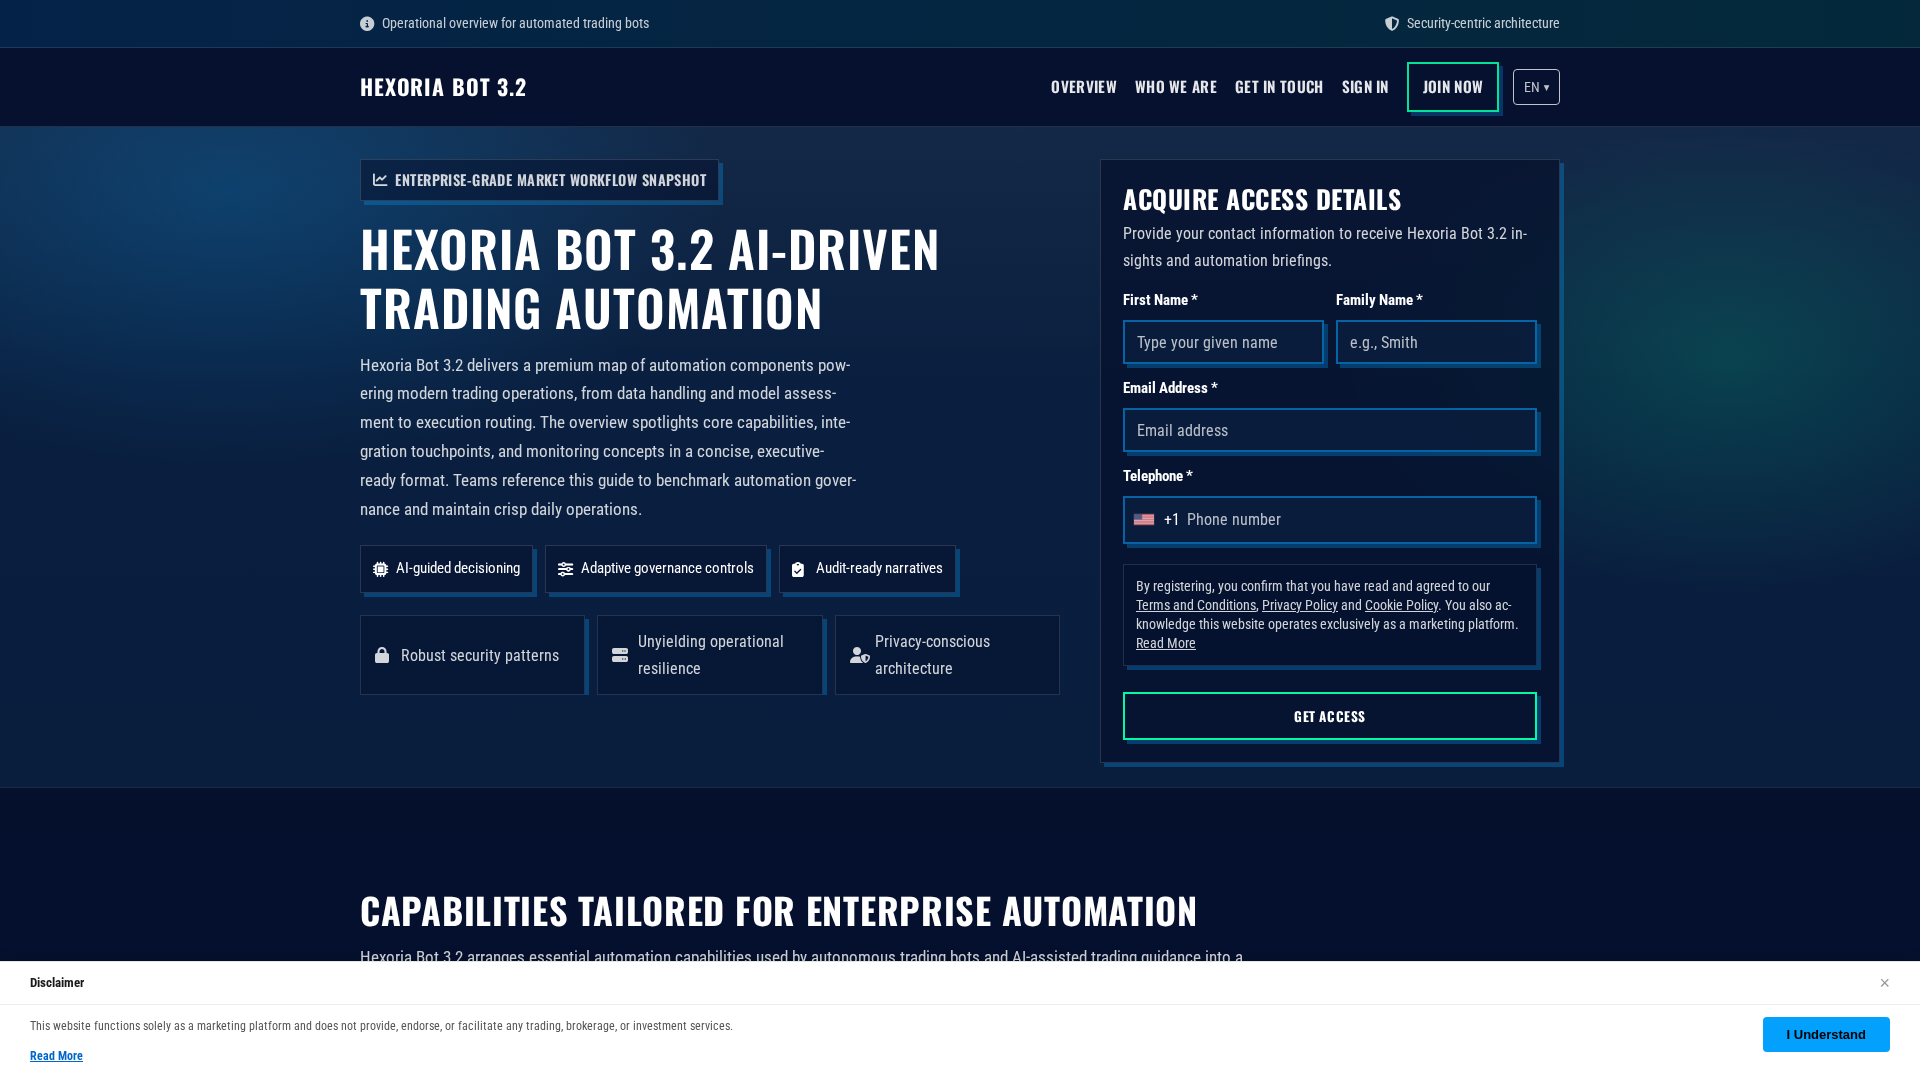Viewport: 1920px width, 1080px height.
Task: Click the Hexoria Bot 3.2 logo
Action: pyautogui.click(x=443, y=87)
